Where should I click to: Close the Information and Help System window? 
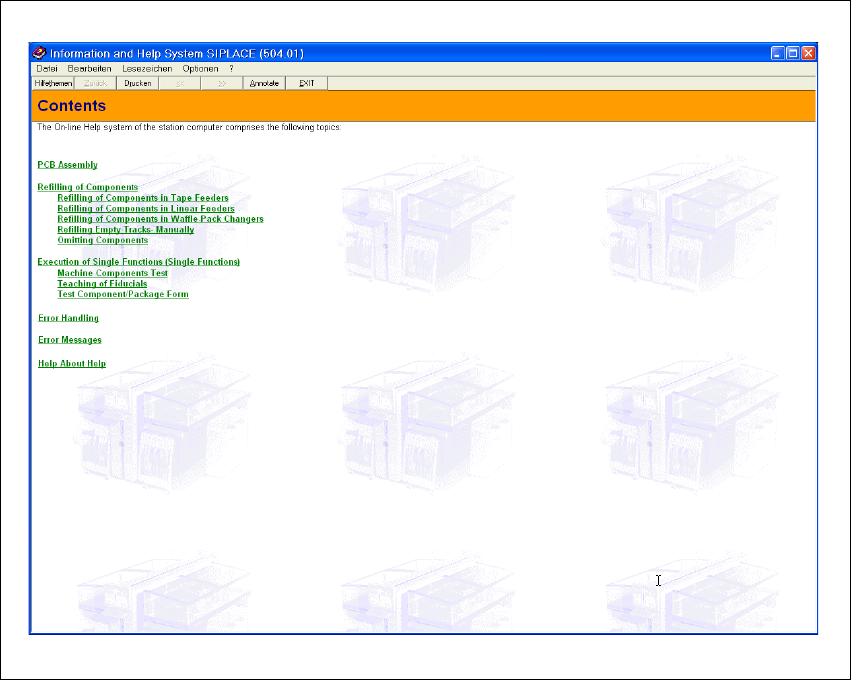(x=808, y=53)
